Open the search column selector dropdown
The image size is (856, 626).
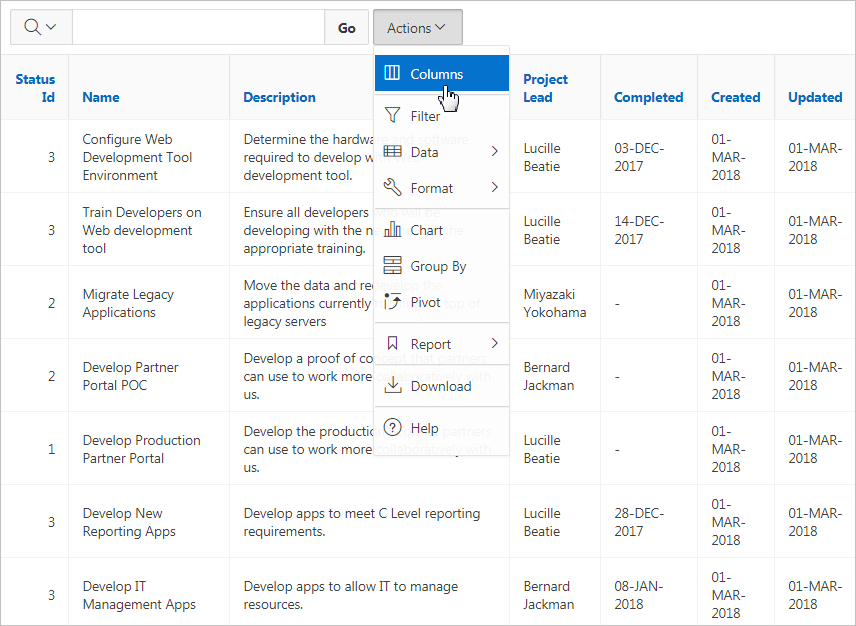point(41,28)
